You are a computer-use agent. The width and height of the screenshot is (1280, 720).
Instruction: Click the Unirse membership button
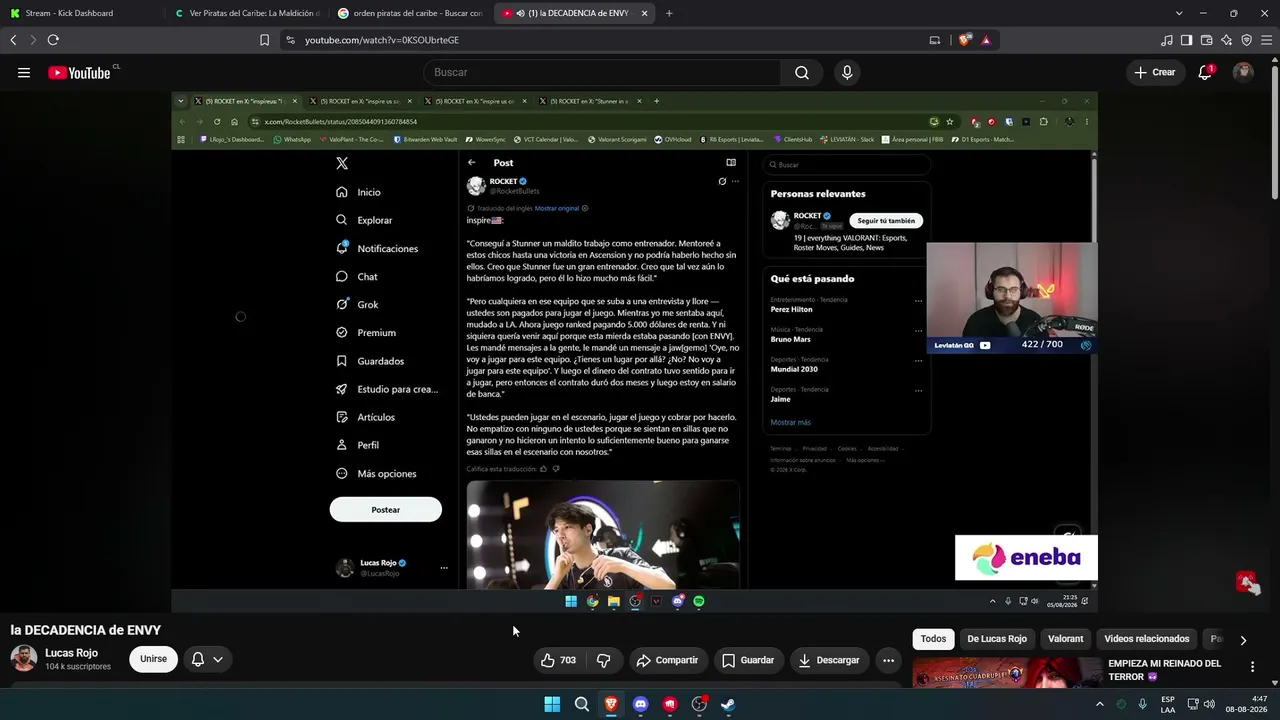pyautogui.click(x=153, y=659)
